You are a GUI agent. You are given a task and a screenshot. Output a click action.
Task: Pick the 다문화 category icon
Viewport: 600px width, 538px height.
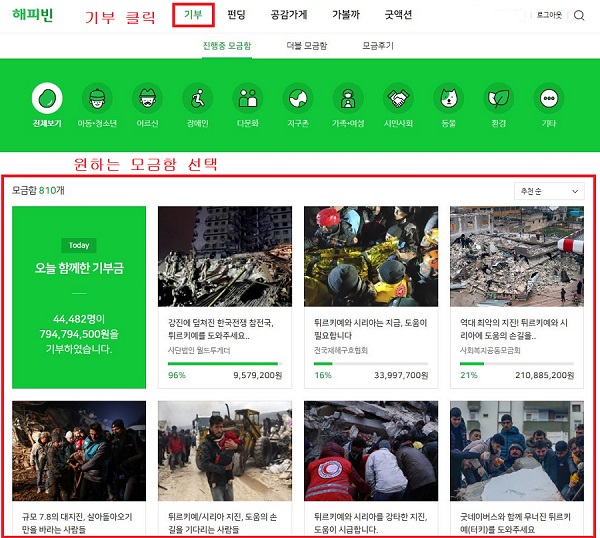click(x=248, y=98)
